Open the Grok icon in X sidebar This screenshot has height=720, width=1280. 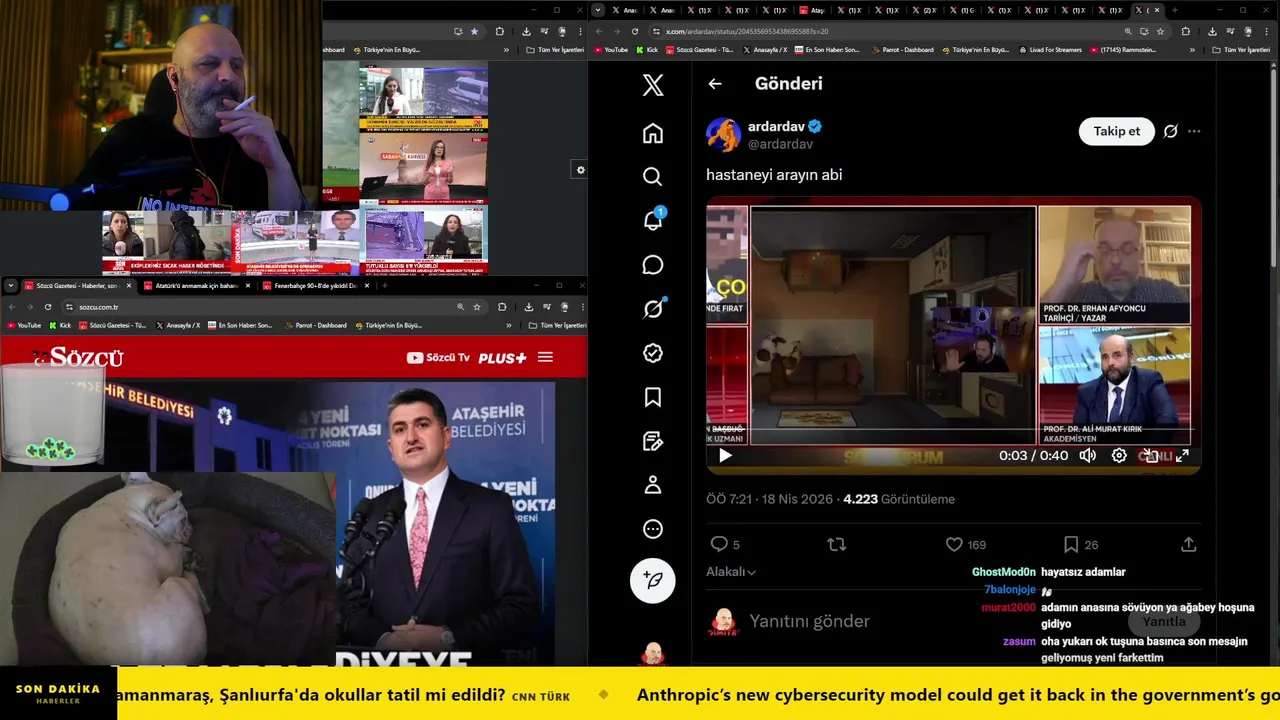pos(653,309)
